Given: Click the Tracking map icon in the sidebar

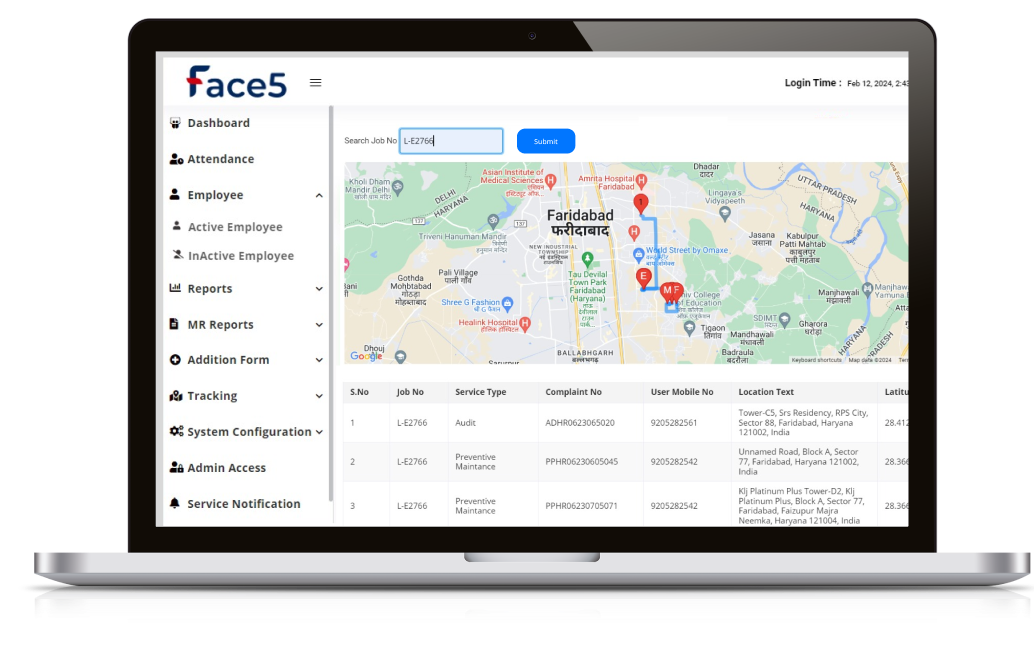Looking at the screenshot, I should (x=176, y=396).
